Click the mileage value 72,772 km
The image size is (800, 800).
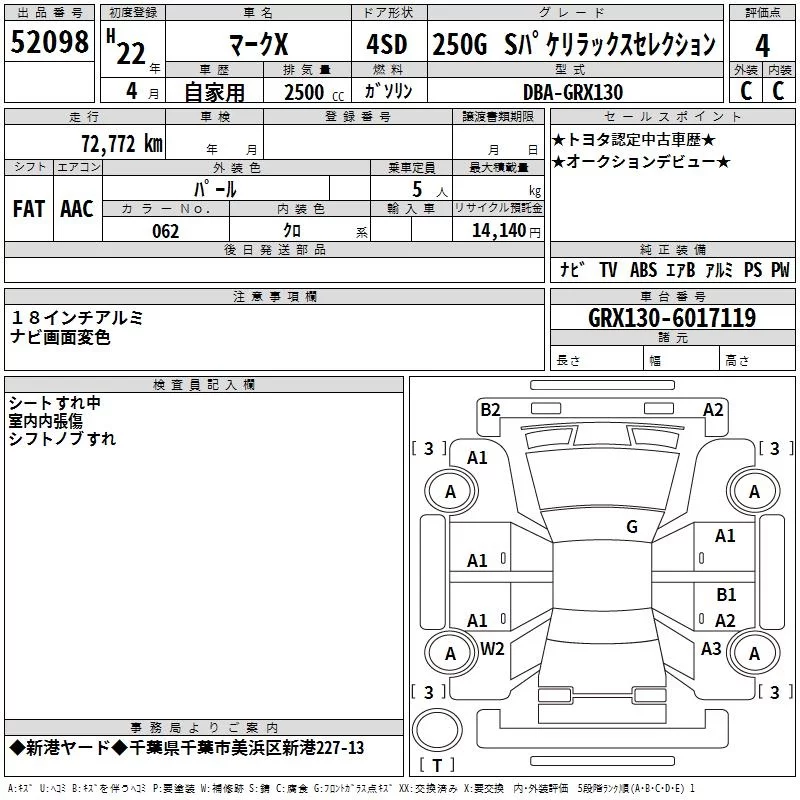click(122, 144)
